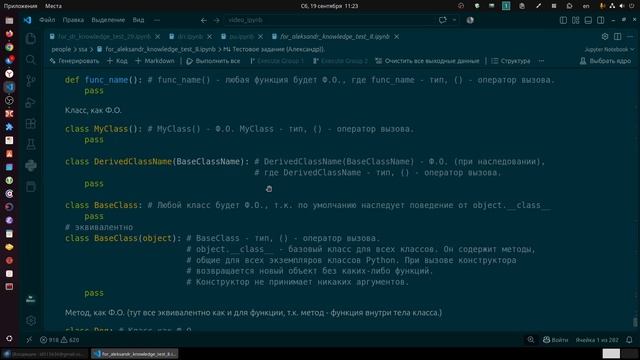Image resolution: width=640 pixels, height=360 pixels.
Task: Add a code cell with Код
Action: [117, 61]
